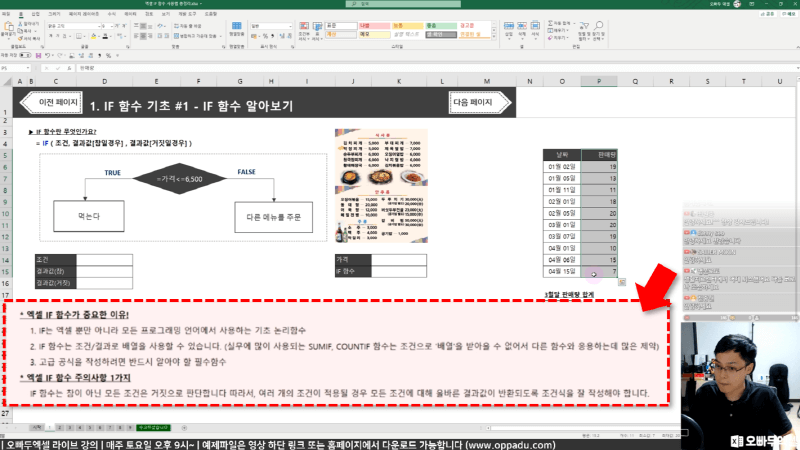This screenshot has height=450, width=800.
Task: Click the previous page (이전 페이지) button
Action: click(51, 103)
